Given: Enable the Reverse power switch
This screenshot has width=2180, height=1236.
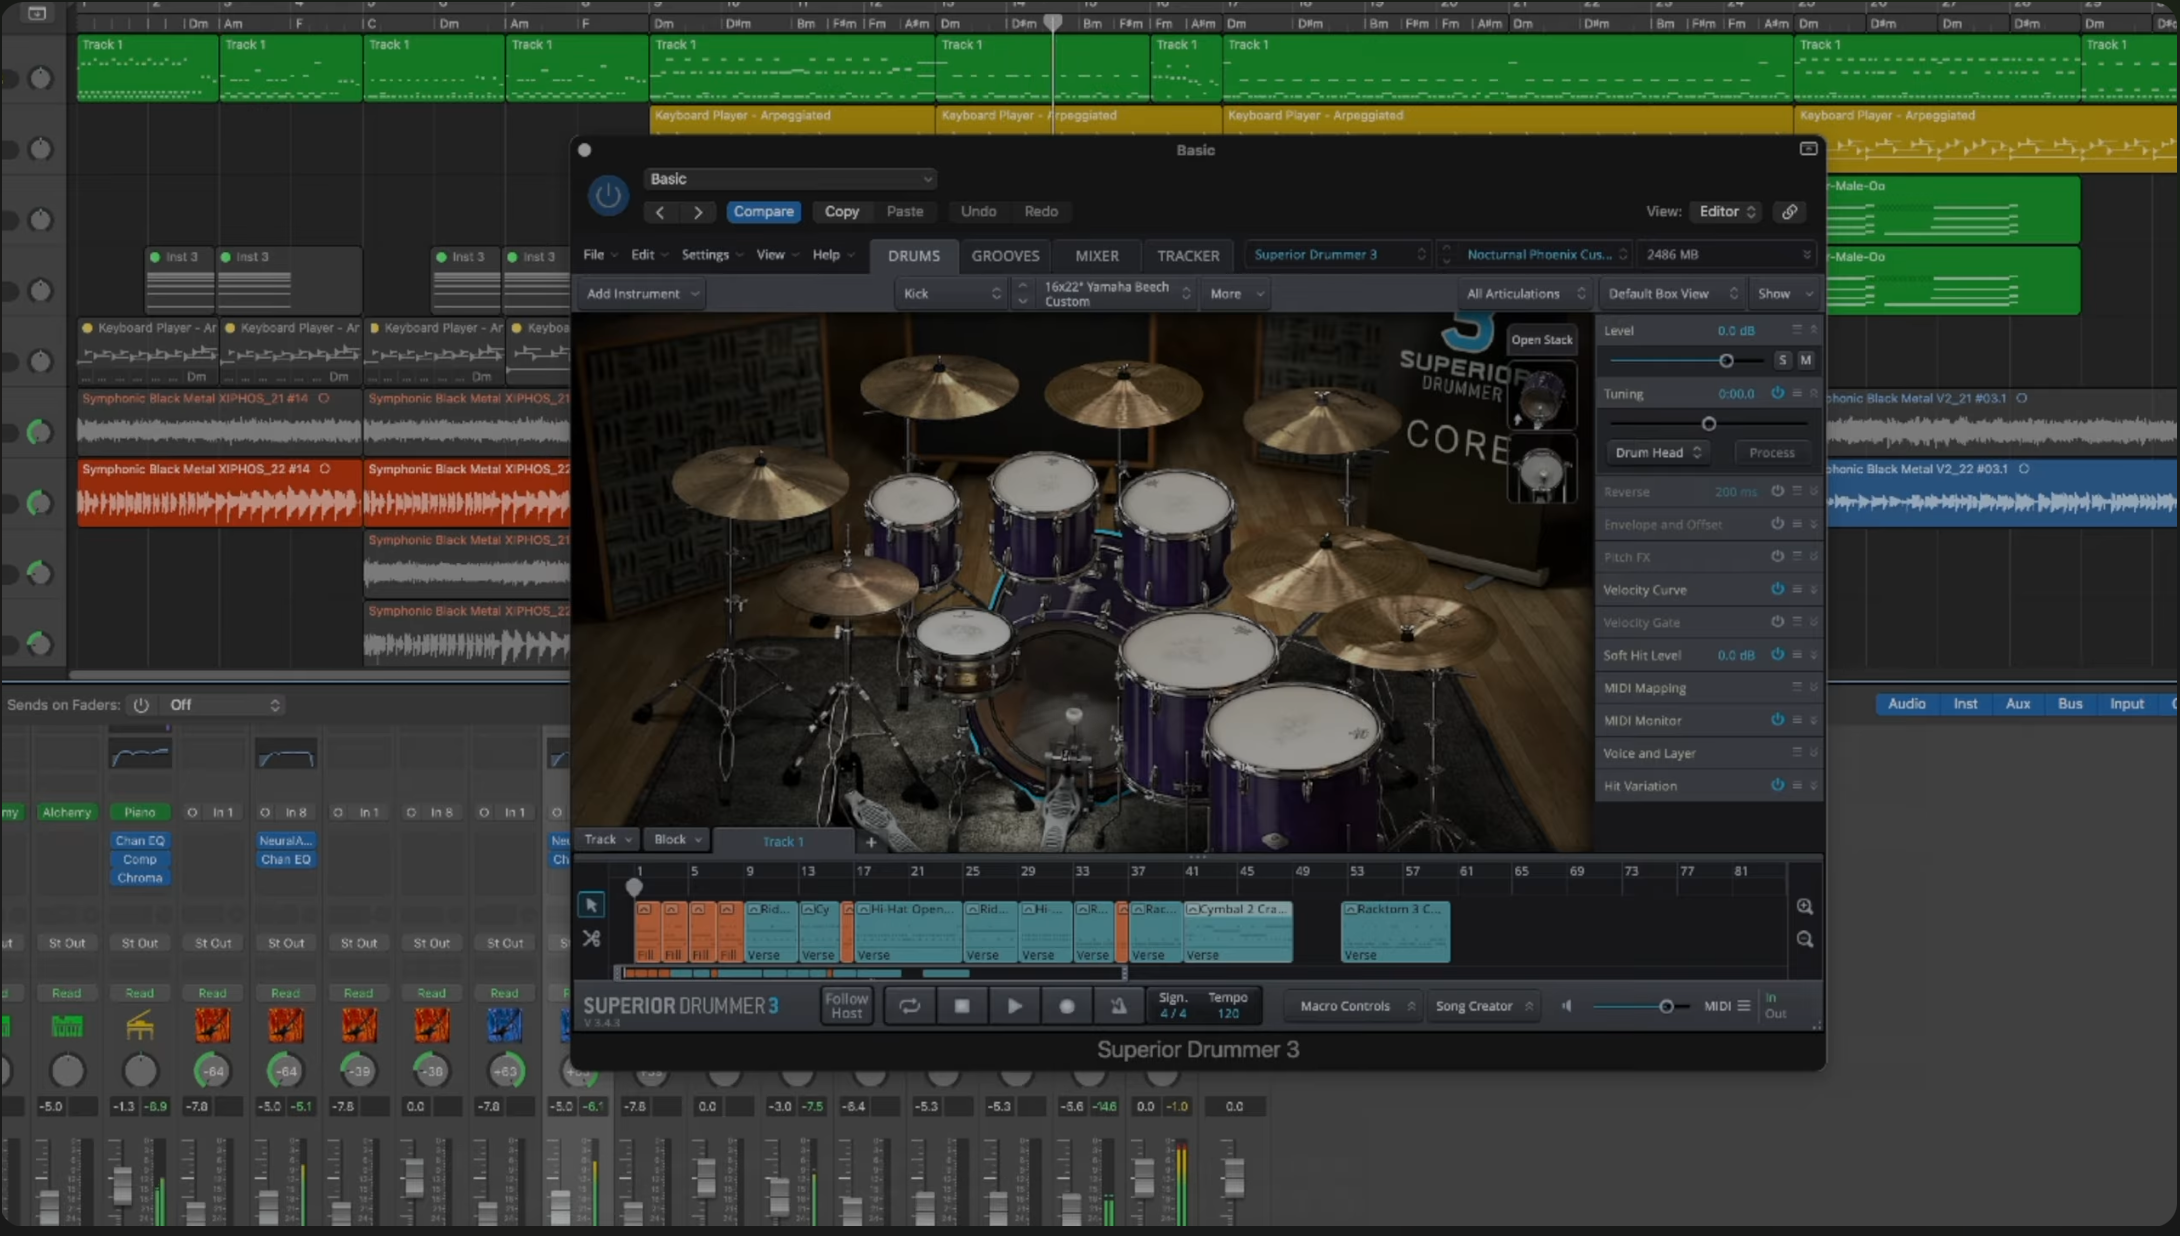Looking at the screenshot, I should pos(1777,492).
